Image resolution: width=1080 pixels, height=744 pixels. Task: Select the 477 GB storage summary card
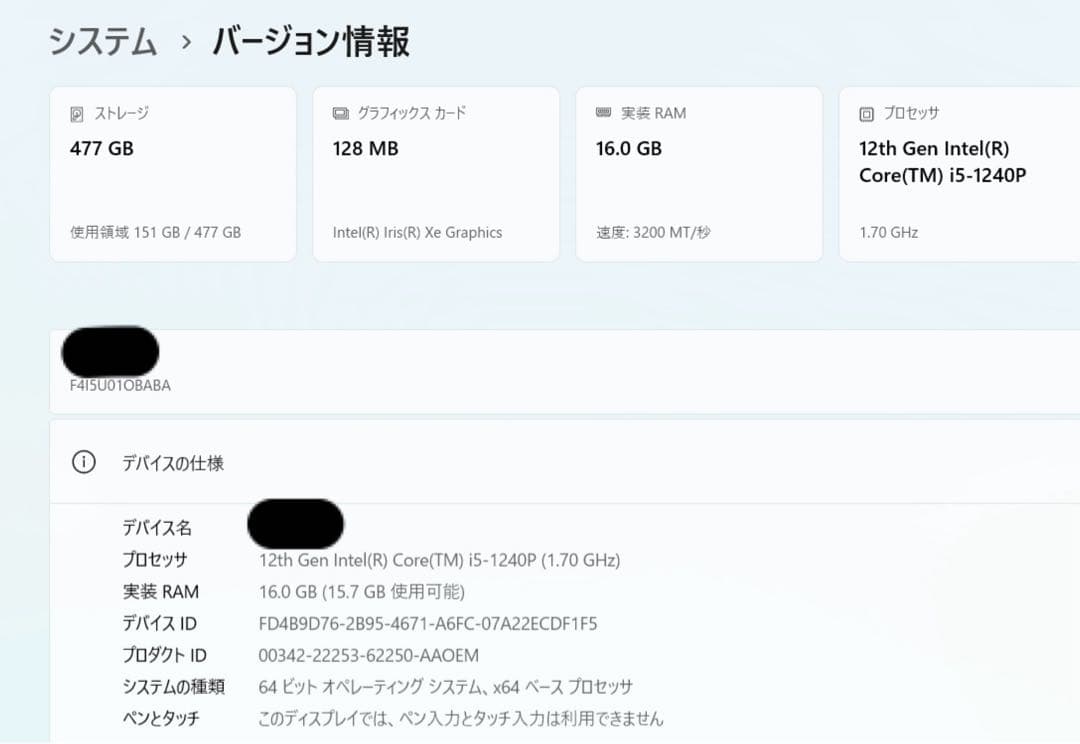point(172,174)
